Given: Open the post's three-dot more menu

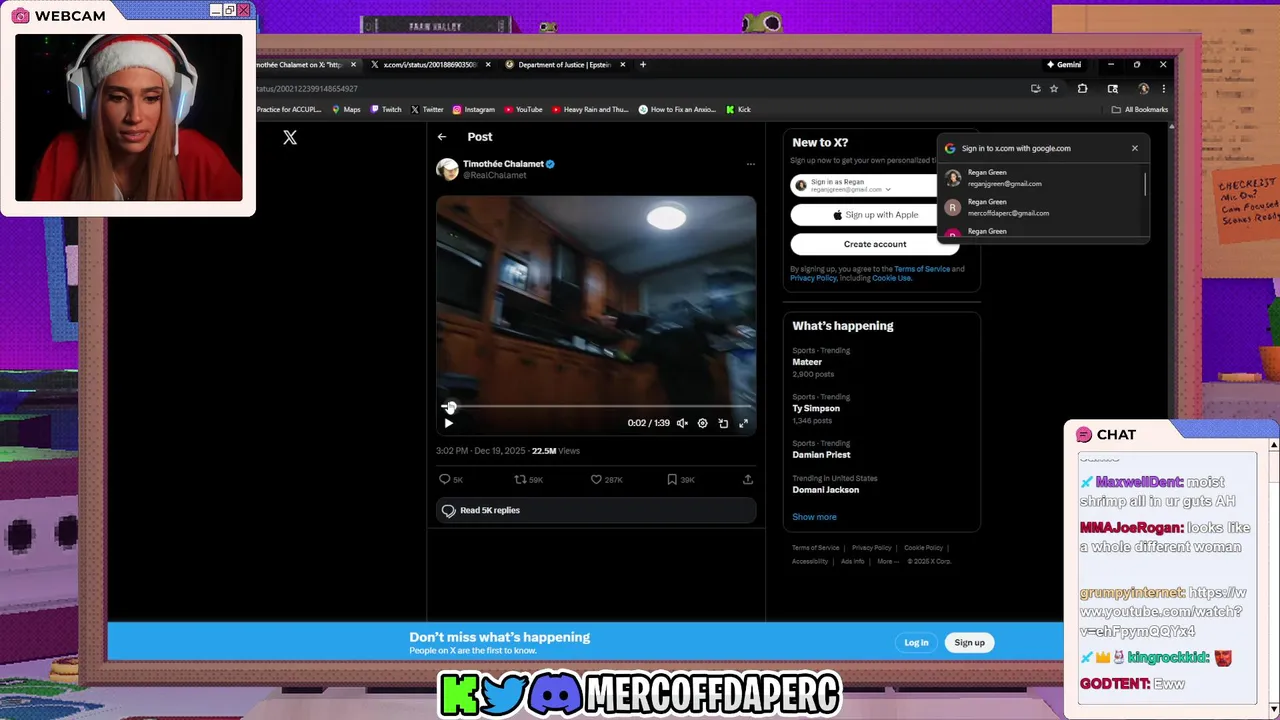Looking at the screenshot, I should (750, 164).
